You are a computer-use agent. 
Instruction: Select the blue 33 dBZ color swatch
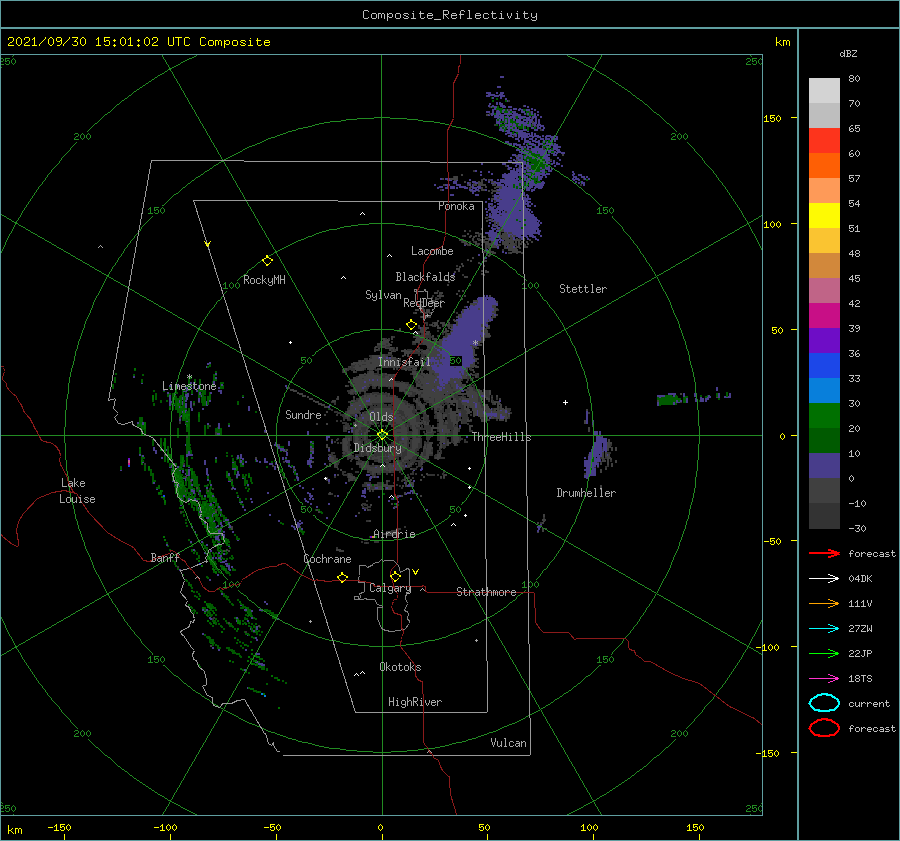tap(824, 390)
